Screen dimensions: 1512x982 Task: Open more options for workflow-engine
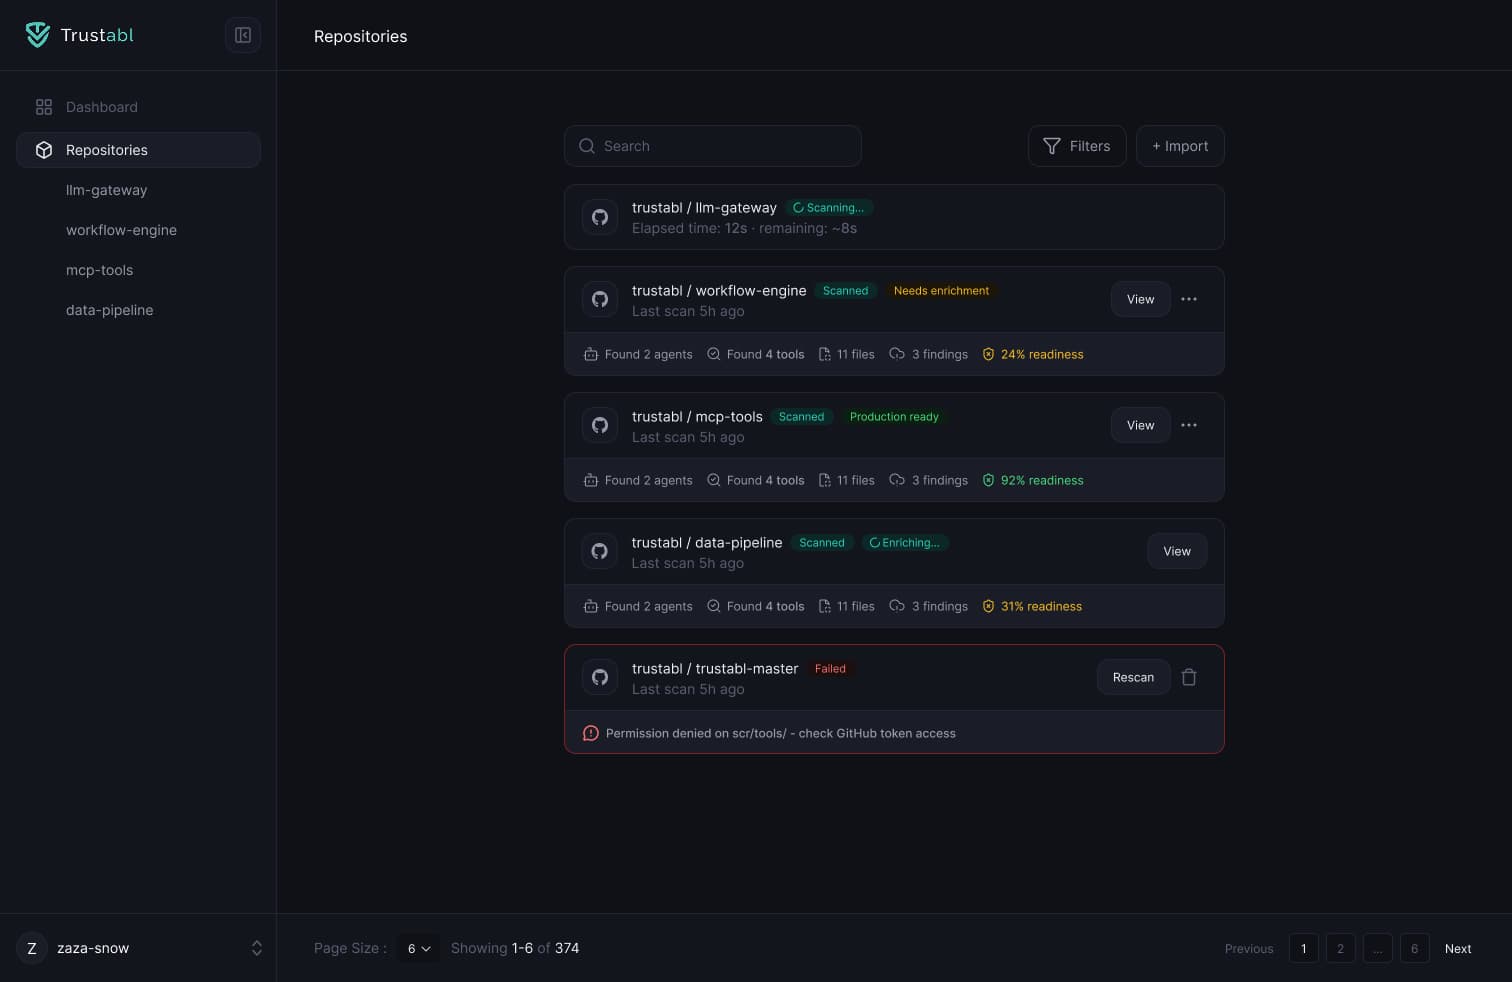point(1189,299)
